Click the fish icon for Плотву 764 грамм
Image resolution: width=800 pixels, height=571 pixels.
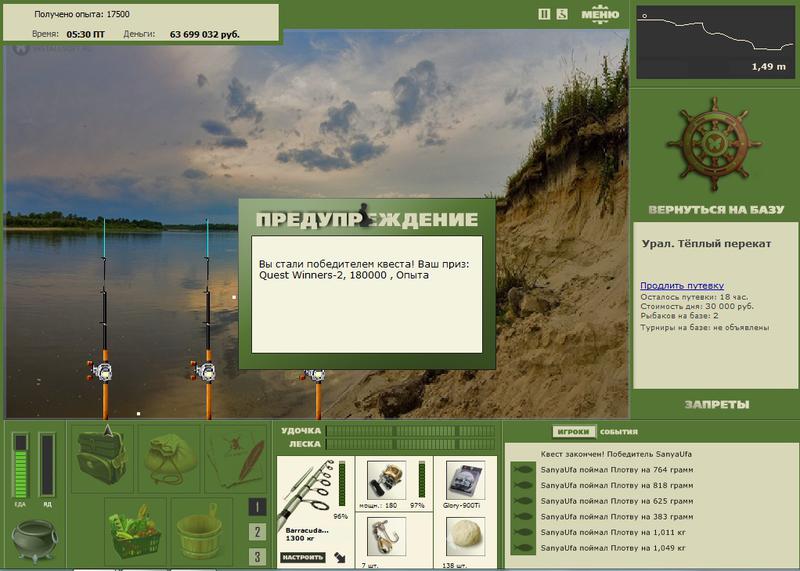click(523, 469)
